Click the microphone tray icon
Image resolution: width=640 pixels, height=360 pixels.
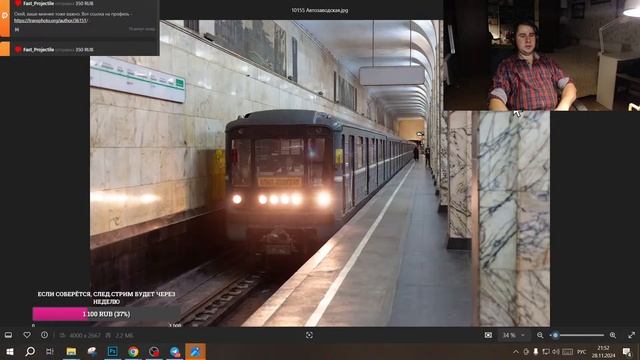tap(536, 351)
